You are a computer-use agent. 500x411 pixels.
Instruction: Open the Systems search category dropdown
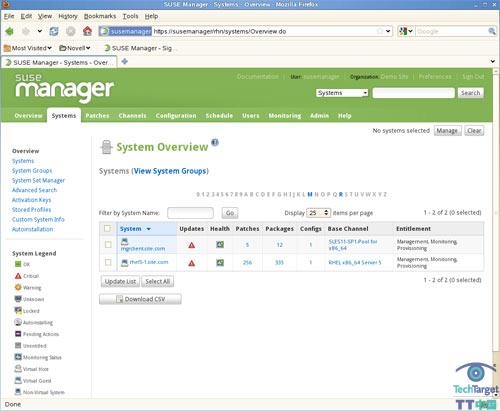point(342,93)
